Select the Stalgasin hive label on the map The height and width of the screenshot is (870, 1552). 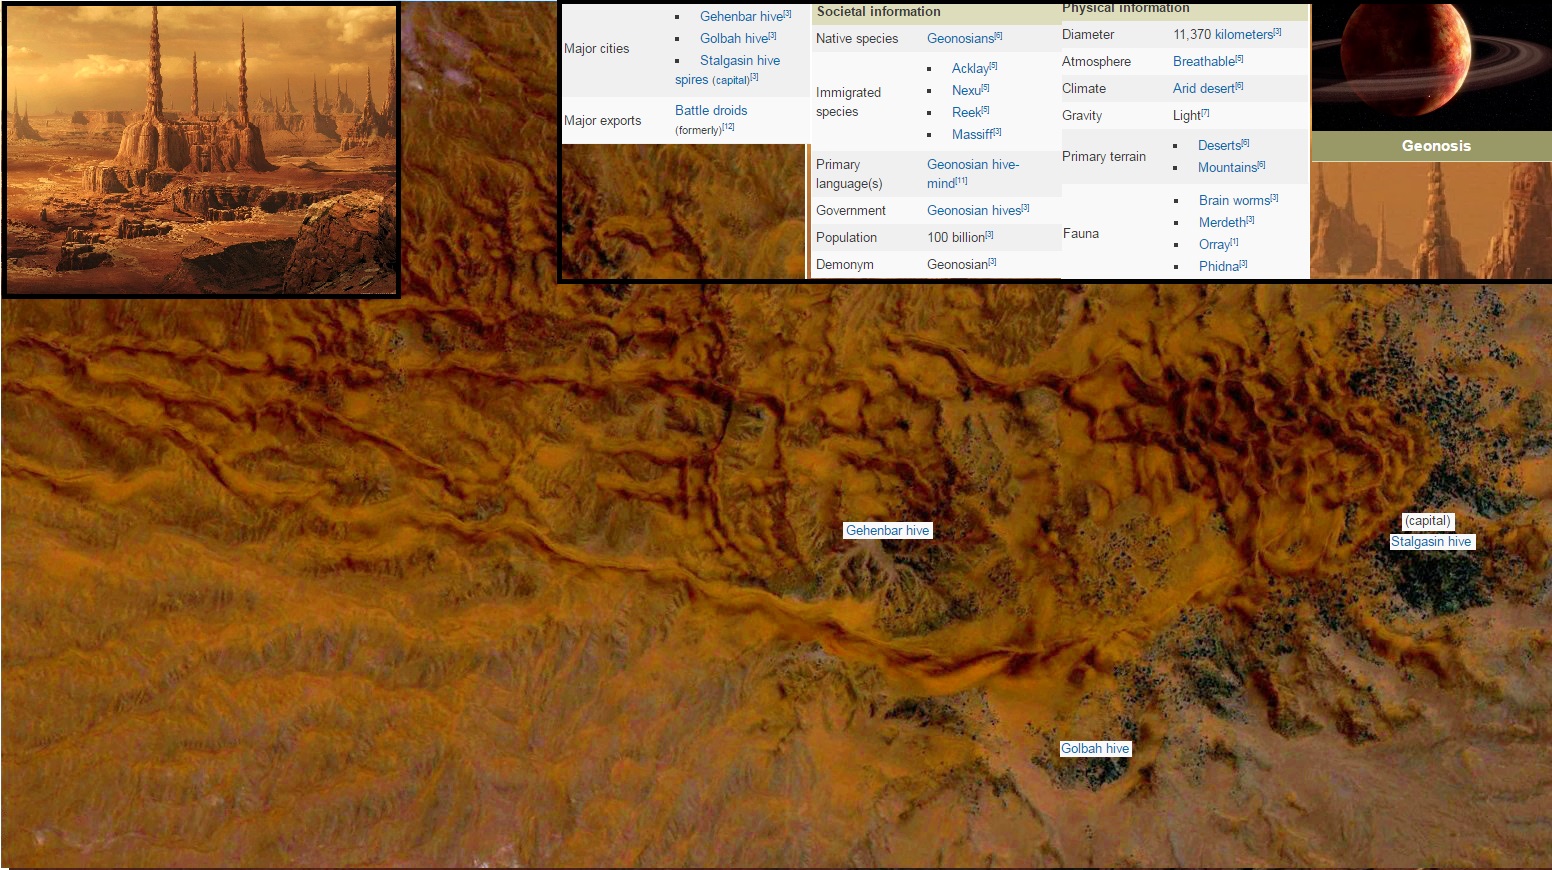(1431, 542)
